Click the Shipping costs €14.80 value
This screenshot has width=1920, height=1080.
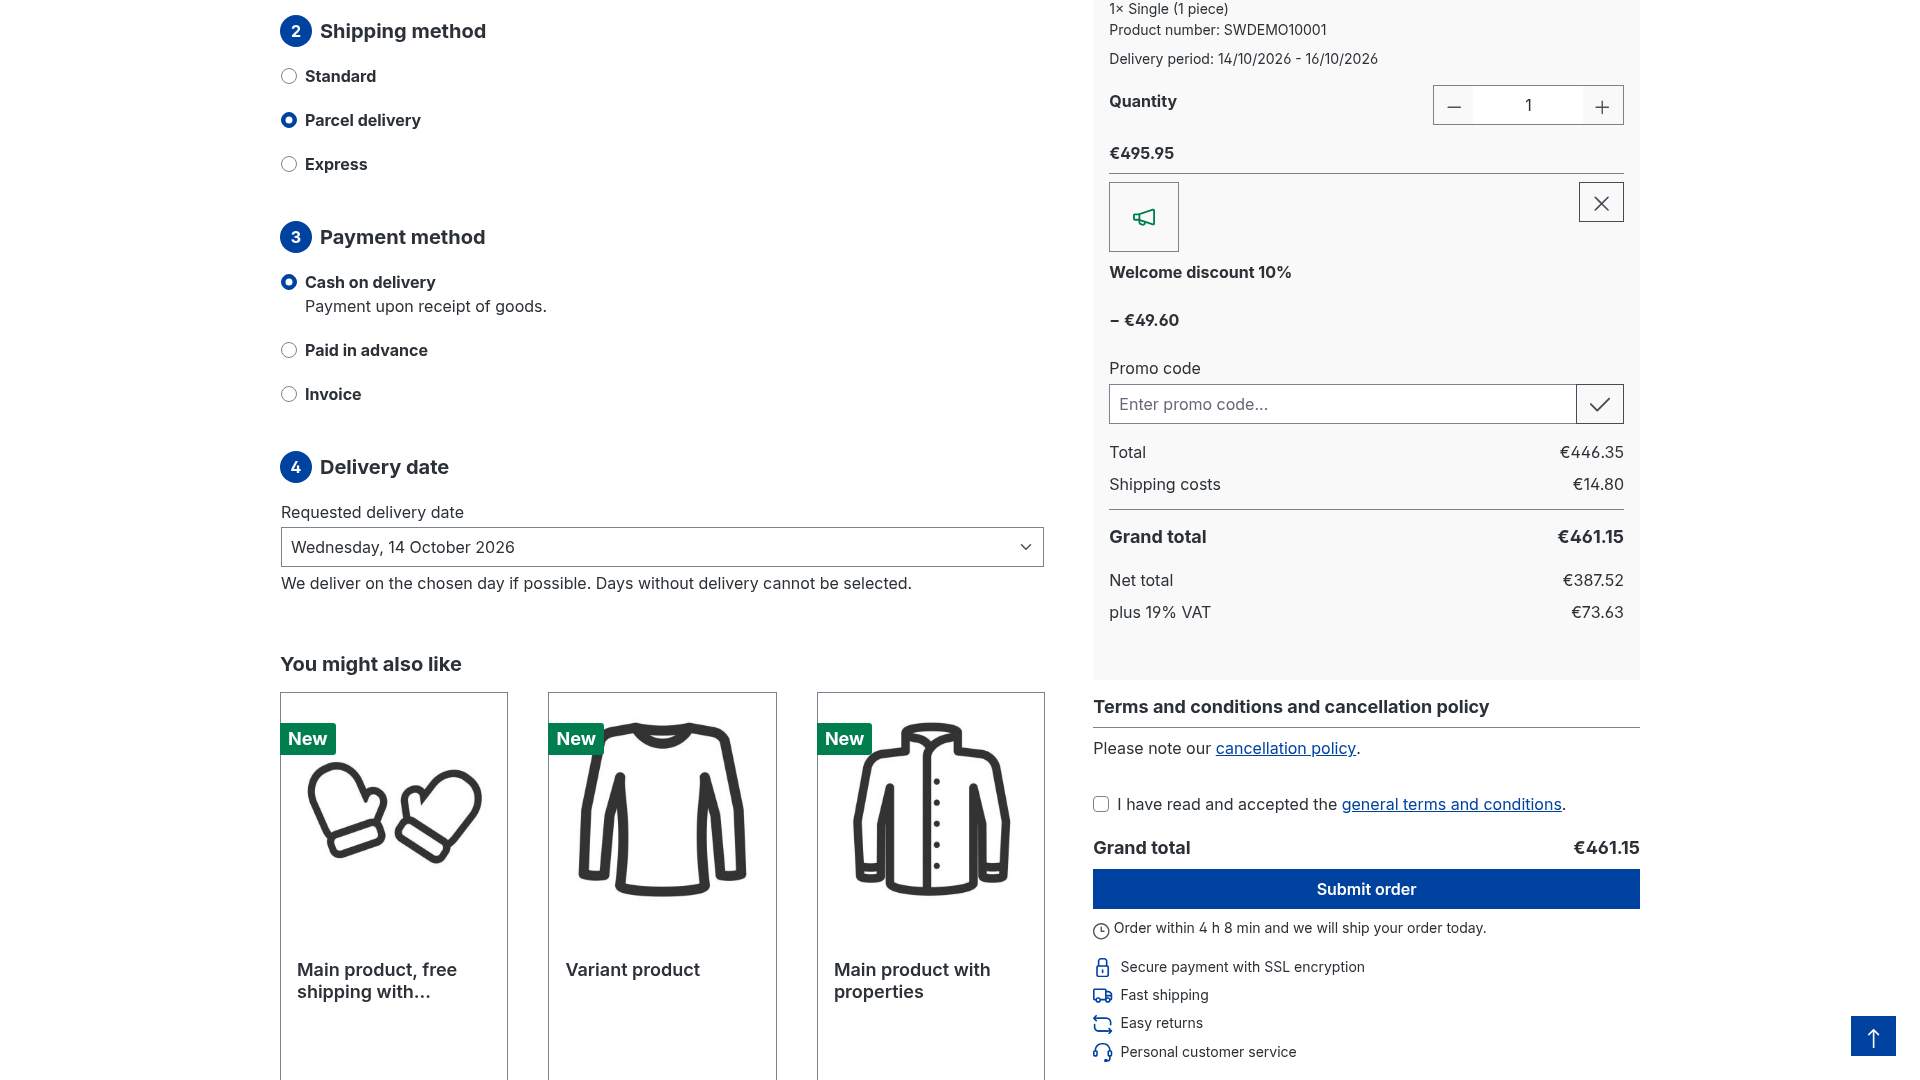click(1598, 484)
